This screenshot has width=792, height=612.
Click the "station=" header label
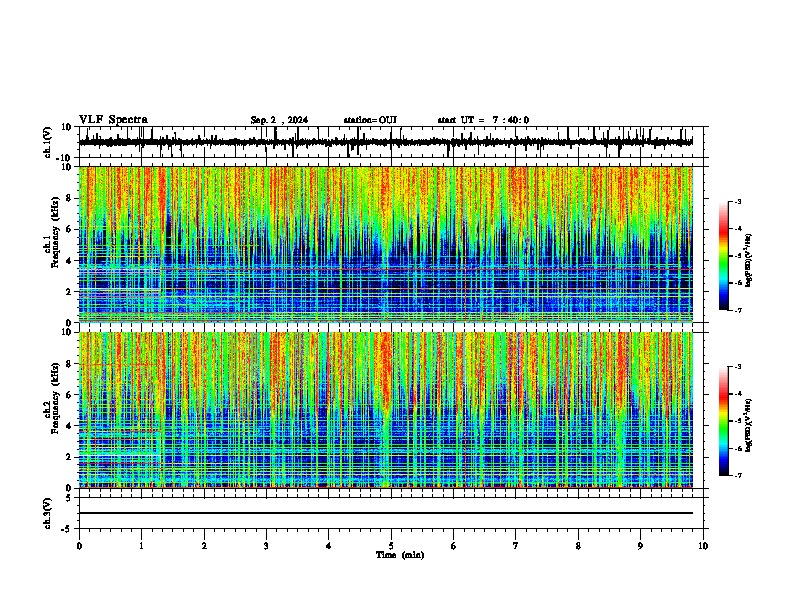[361, 120]
